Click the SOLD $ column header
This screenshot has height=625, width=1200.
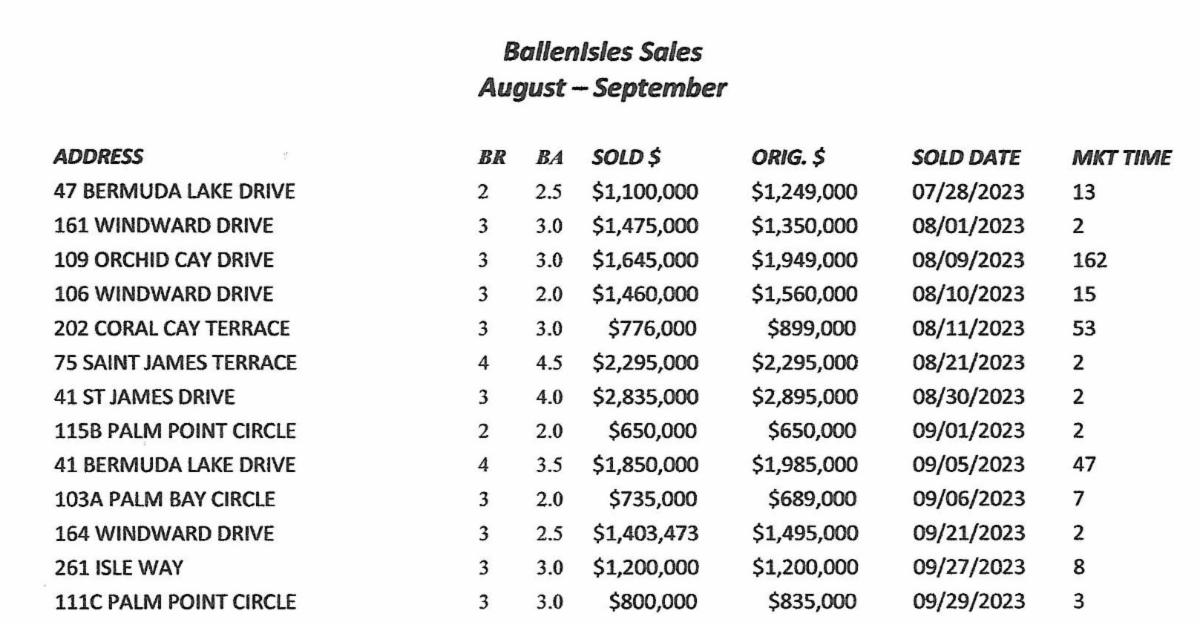point(626,157)
